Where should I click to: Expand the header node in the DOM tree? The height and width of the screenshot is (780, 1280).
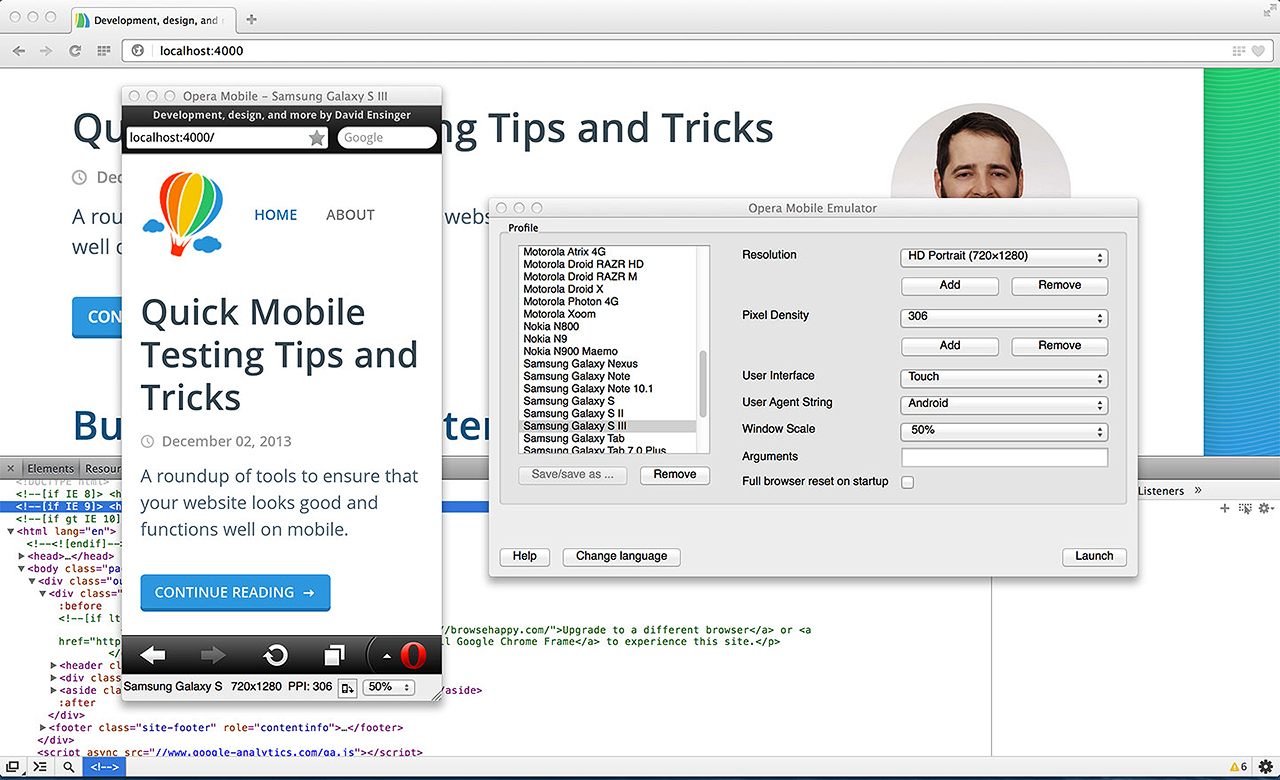coord(54,666)
